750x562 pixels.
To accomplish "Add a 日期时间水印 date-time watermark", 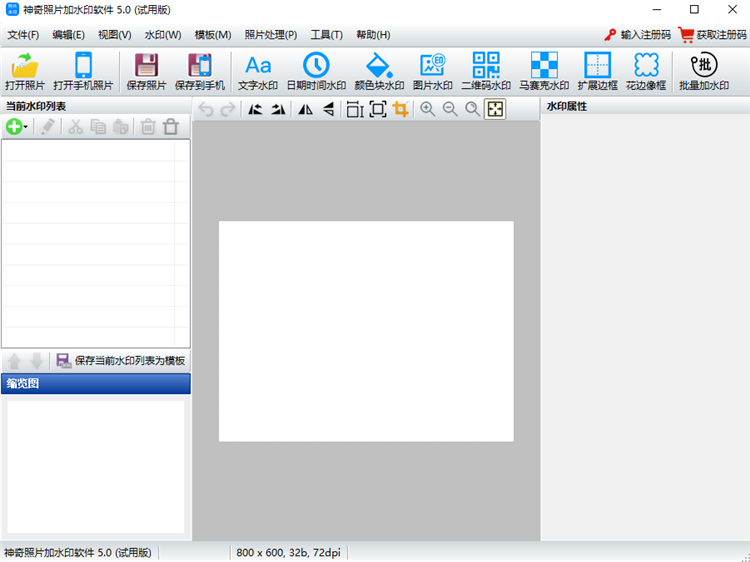I will [x=316, y=71].
